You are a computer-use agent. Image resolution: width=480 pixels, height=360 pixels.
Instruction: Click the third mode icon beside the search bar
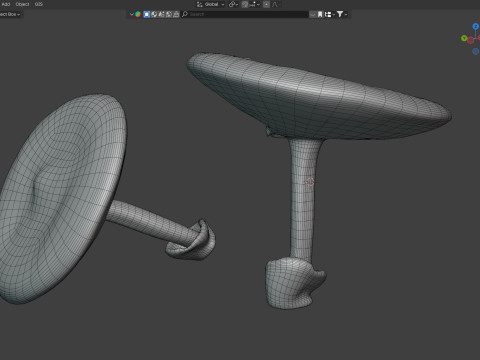tap(161, 14)
